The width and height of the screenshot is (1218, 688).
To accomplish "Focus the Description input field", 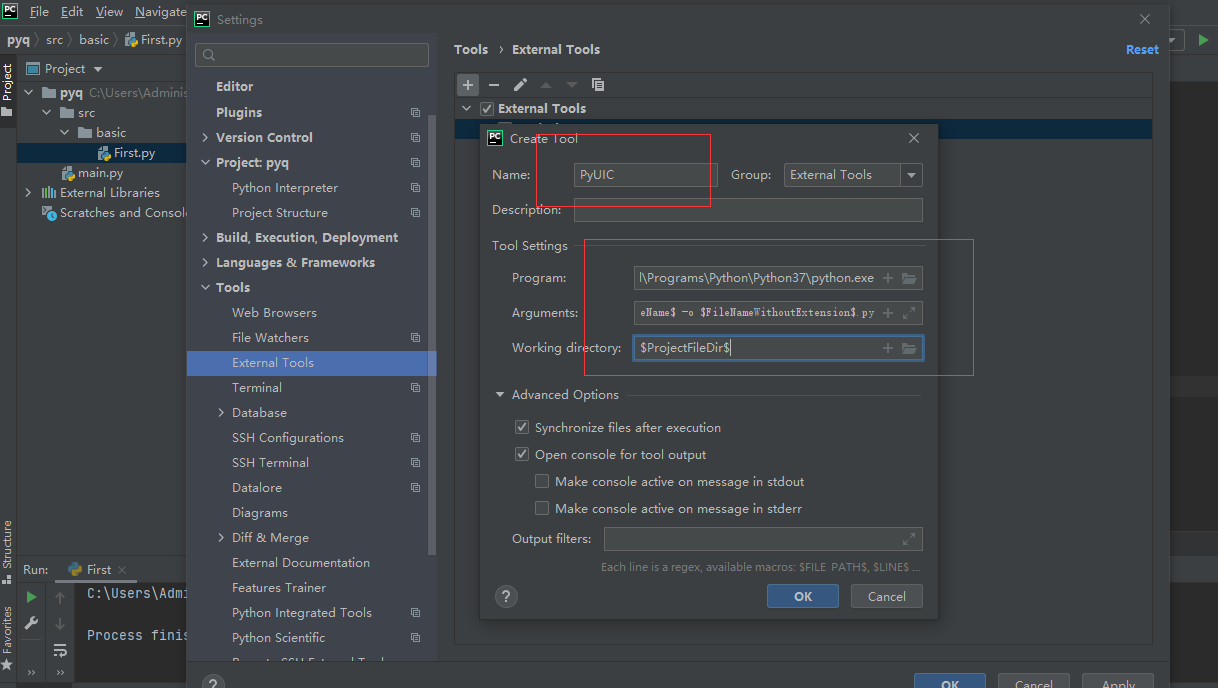I will tap(748, 210).
